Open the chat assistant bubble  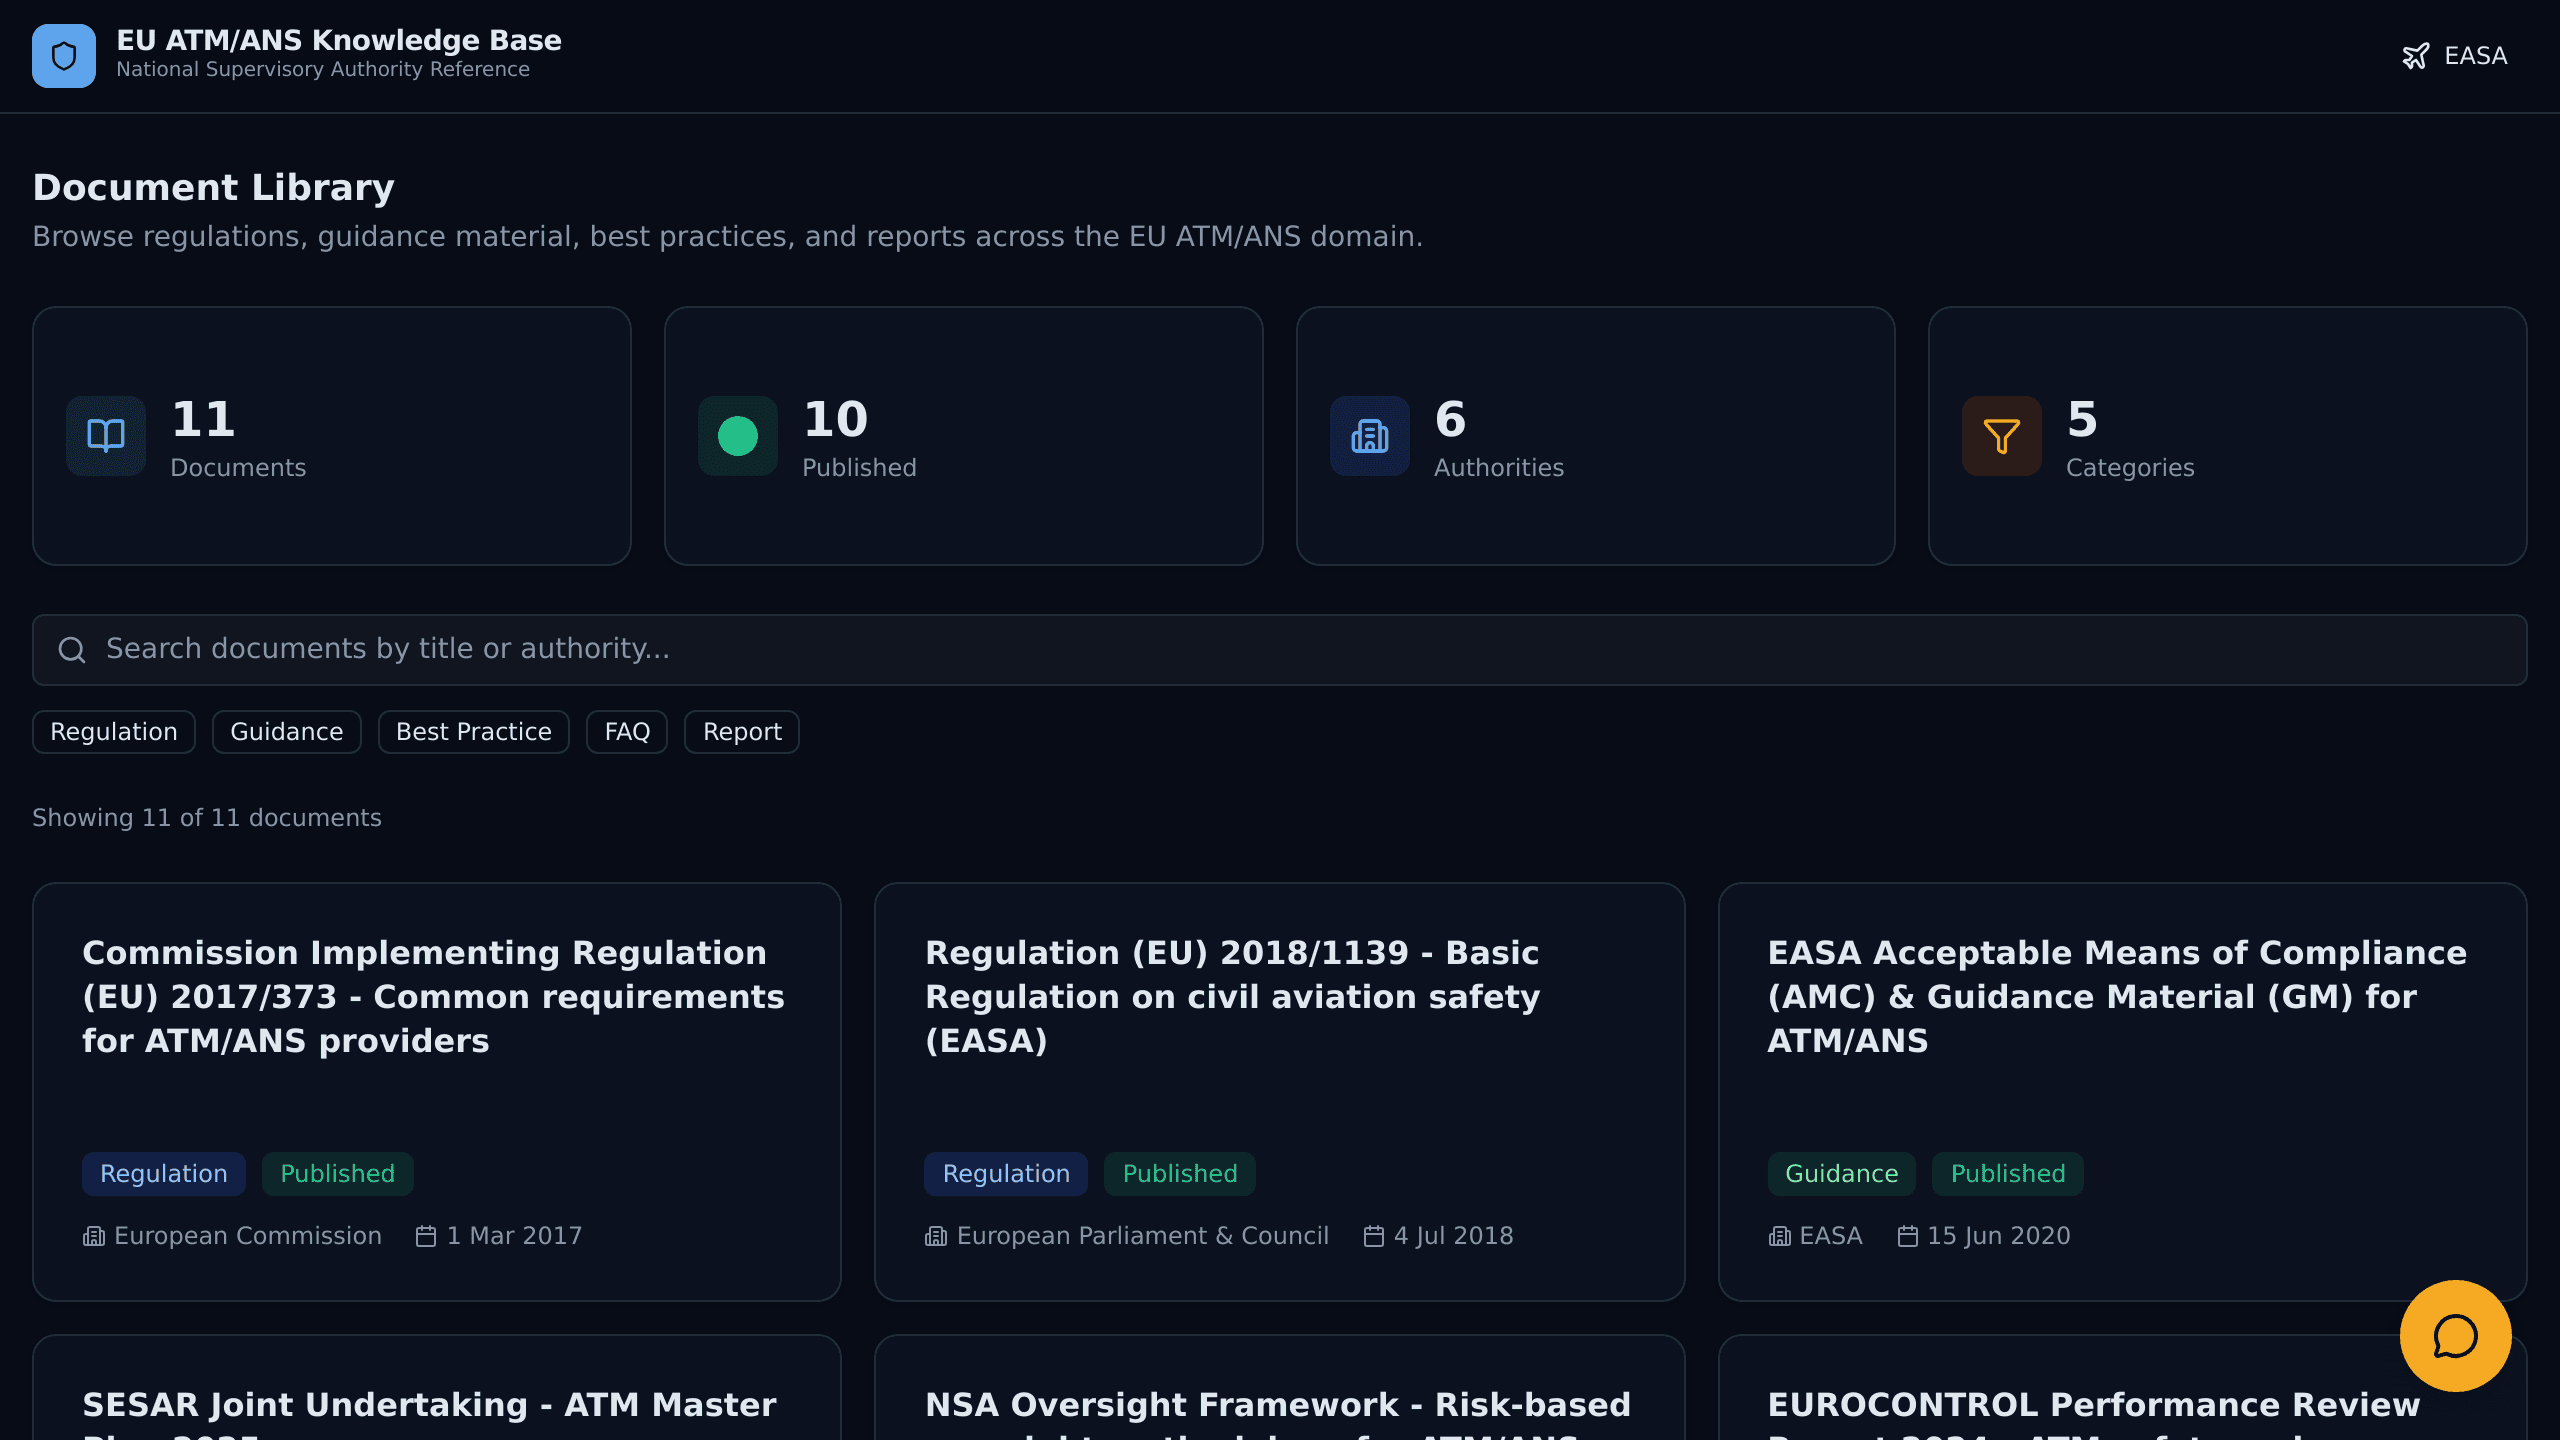tap(2456, 1336)
